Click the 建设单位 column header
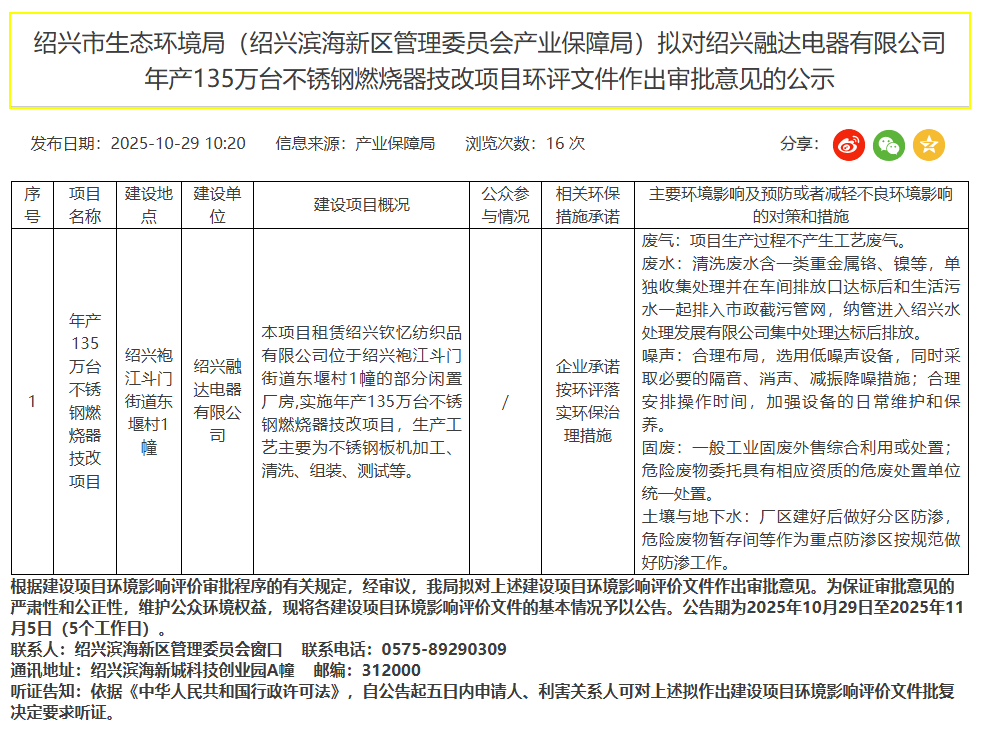 [x=217, y=205]
